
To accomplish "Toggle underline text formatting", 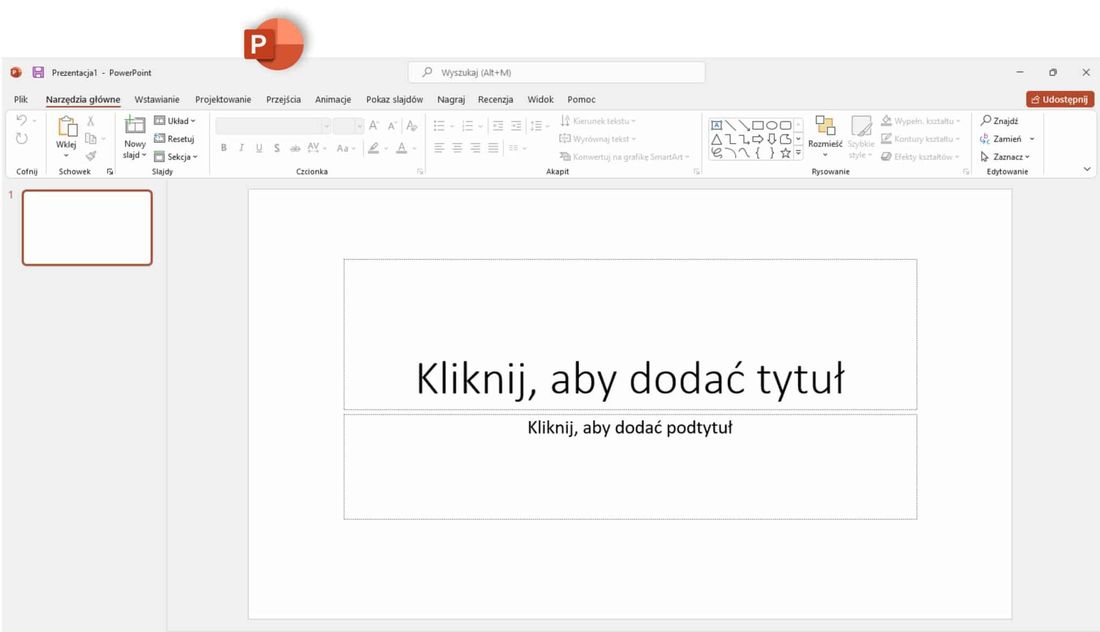I will click(258, 147).
